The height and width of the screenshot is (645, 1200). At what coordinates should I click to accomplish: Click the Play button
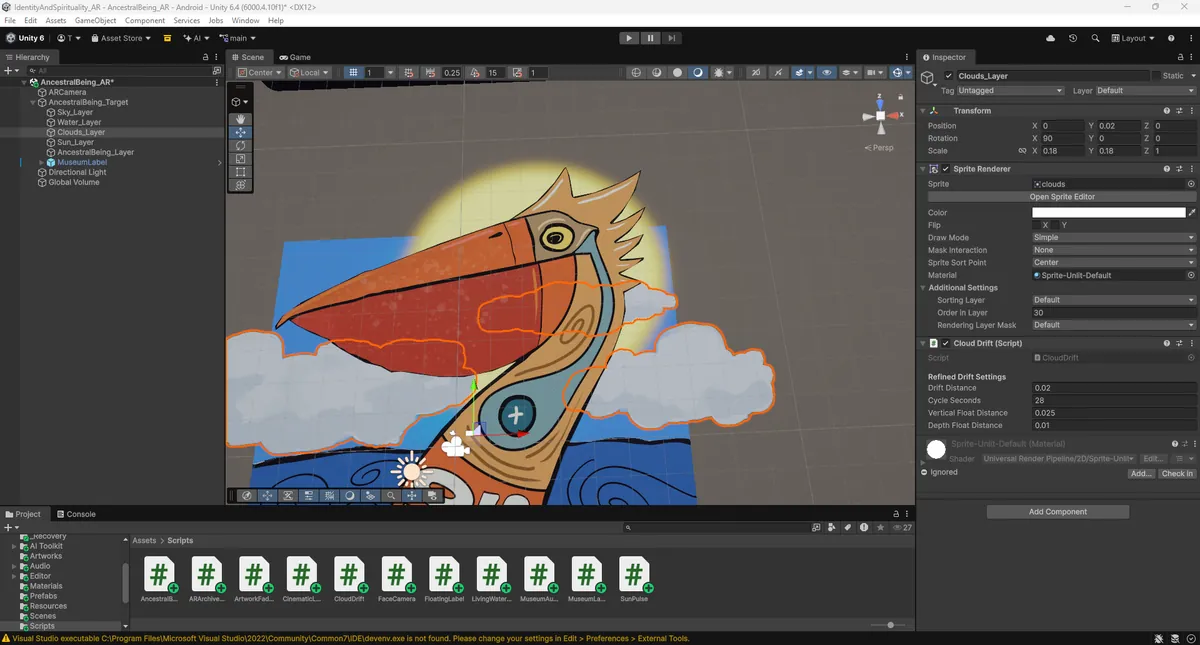(629, 38)
